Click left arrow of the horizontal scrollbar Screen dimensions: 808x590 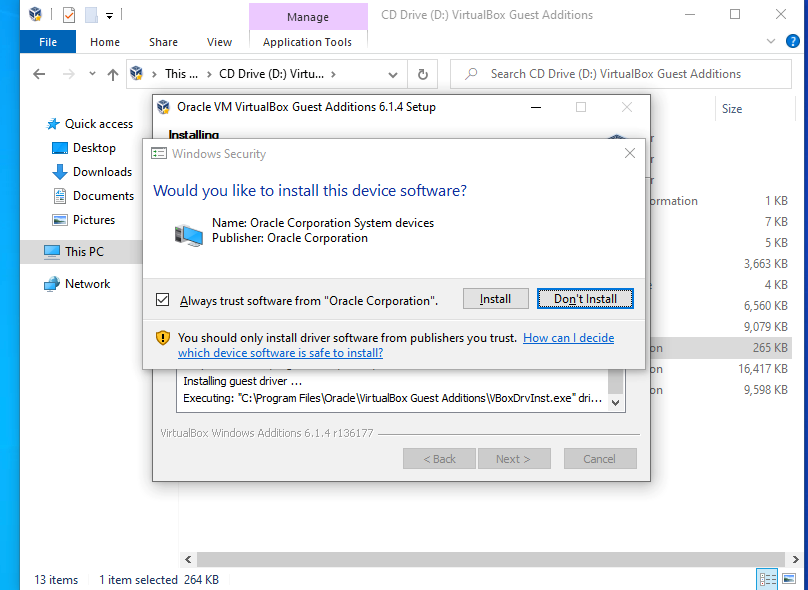tap(188, 559)
